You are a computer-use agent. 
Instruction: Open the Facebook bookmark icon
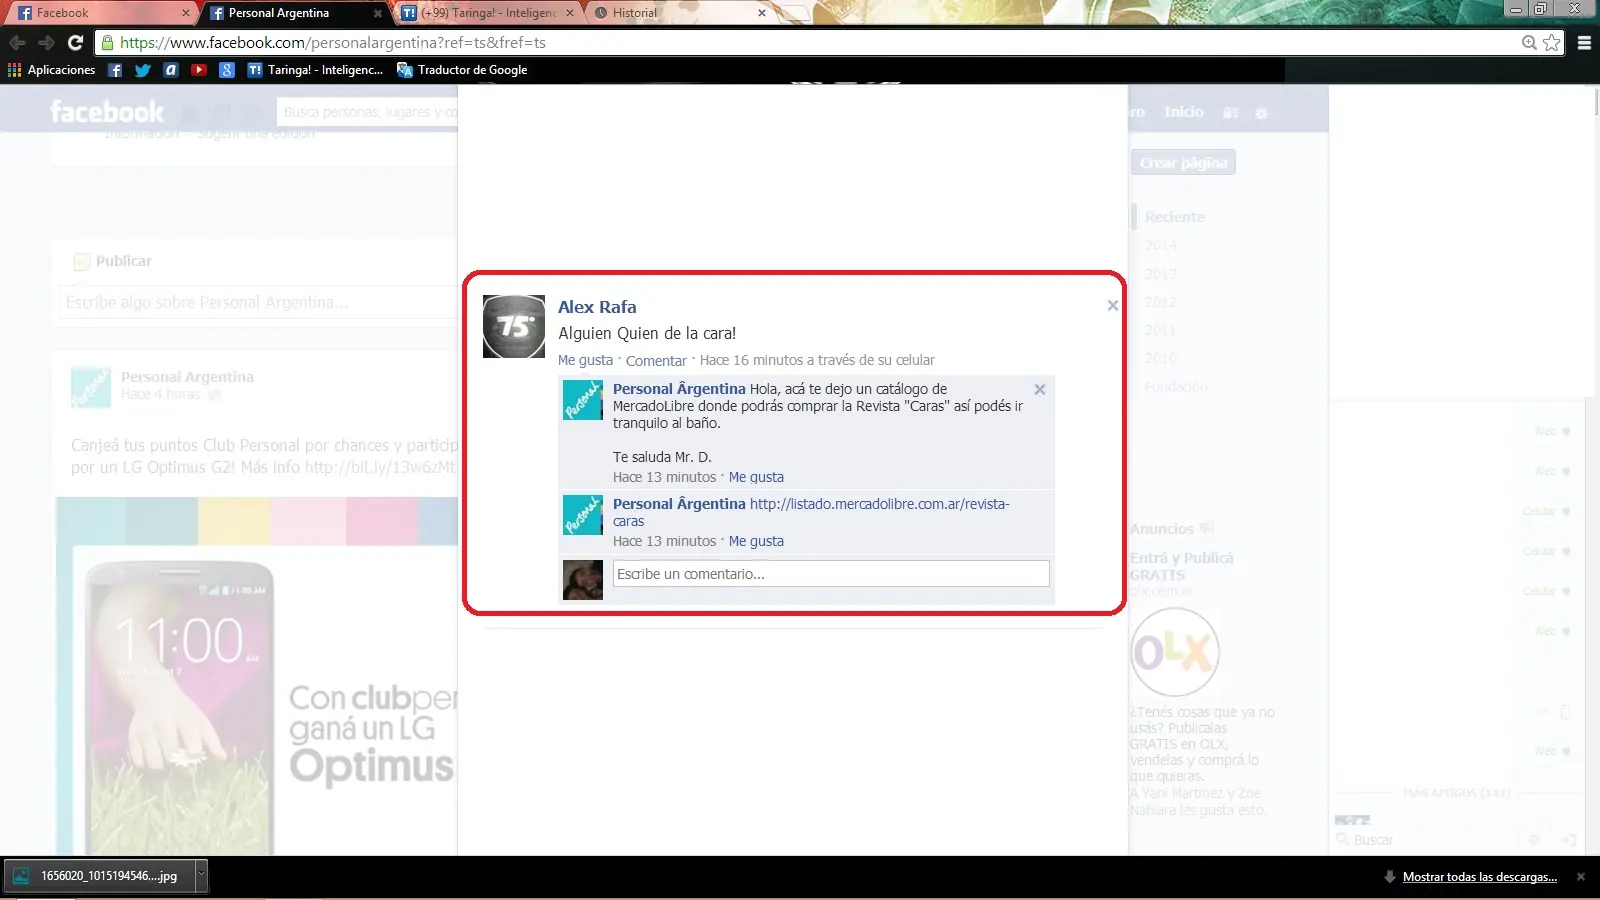click(x=115, y=70)
